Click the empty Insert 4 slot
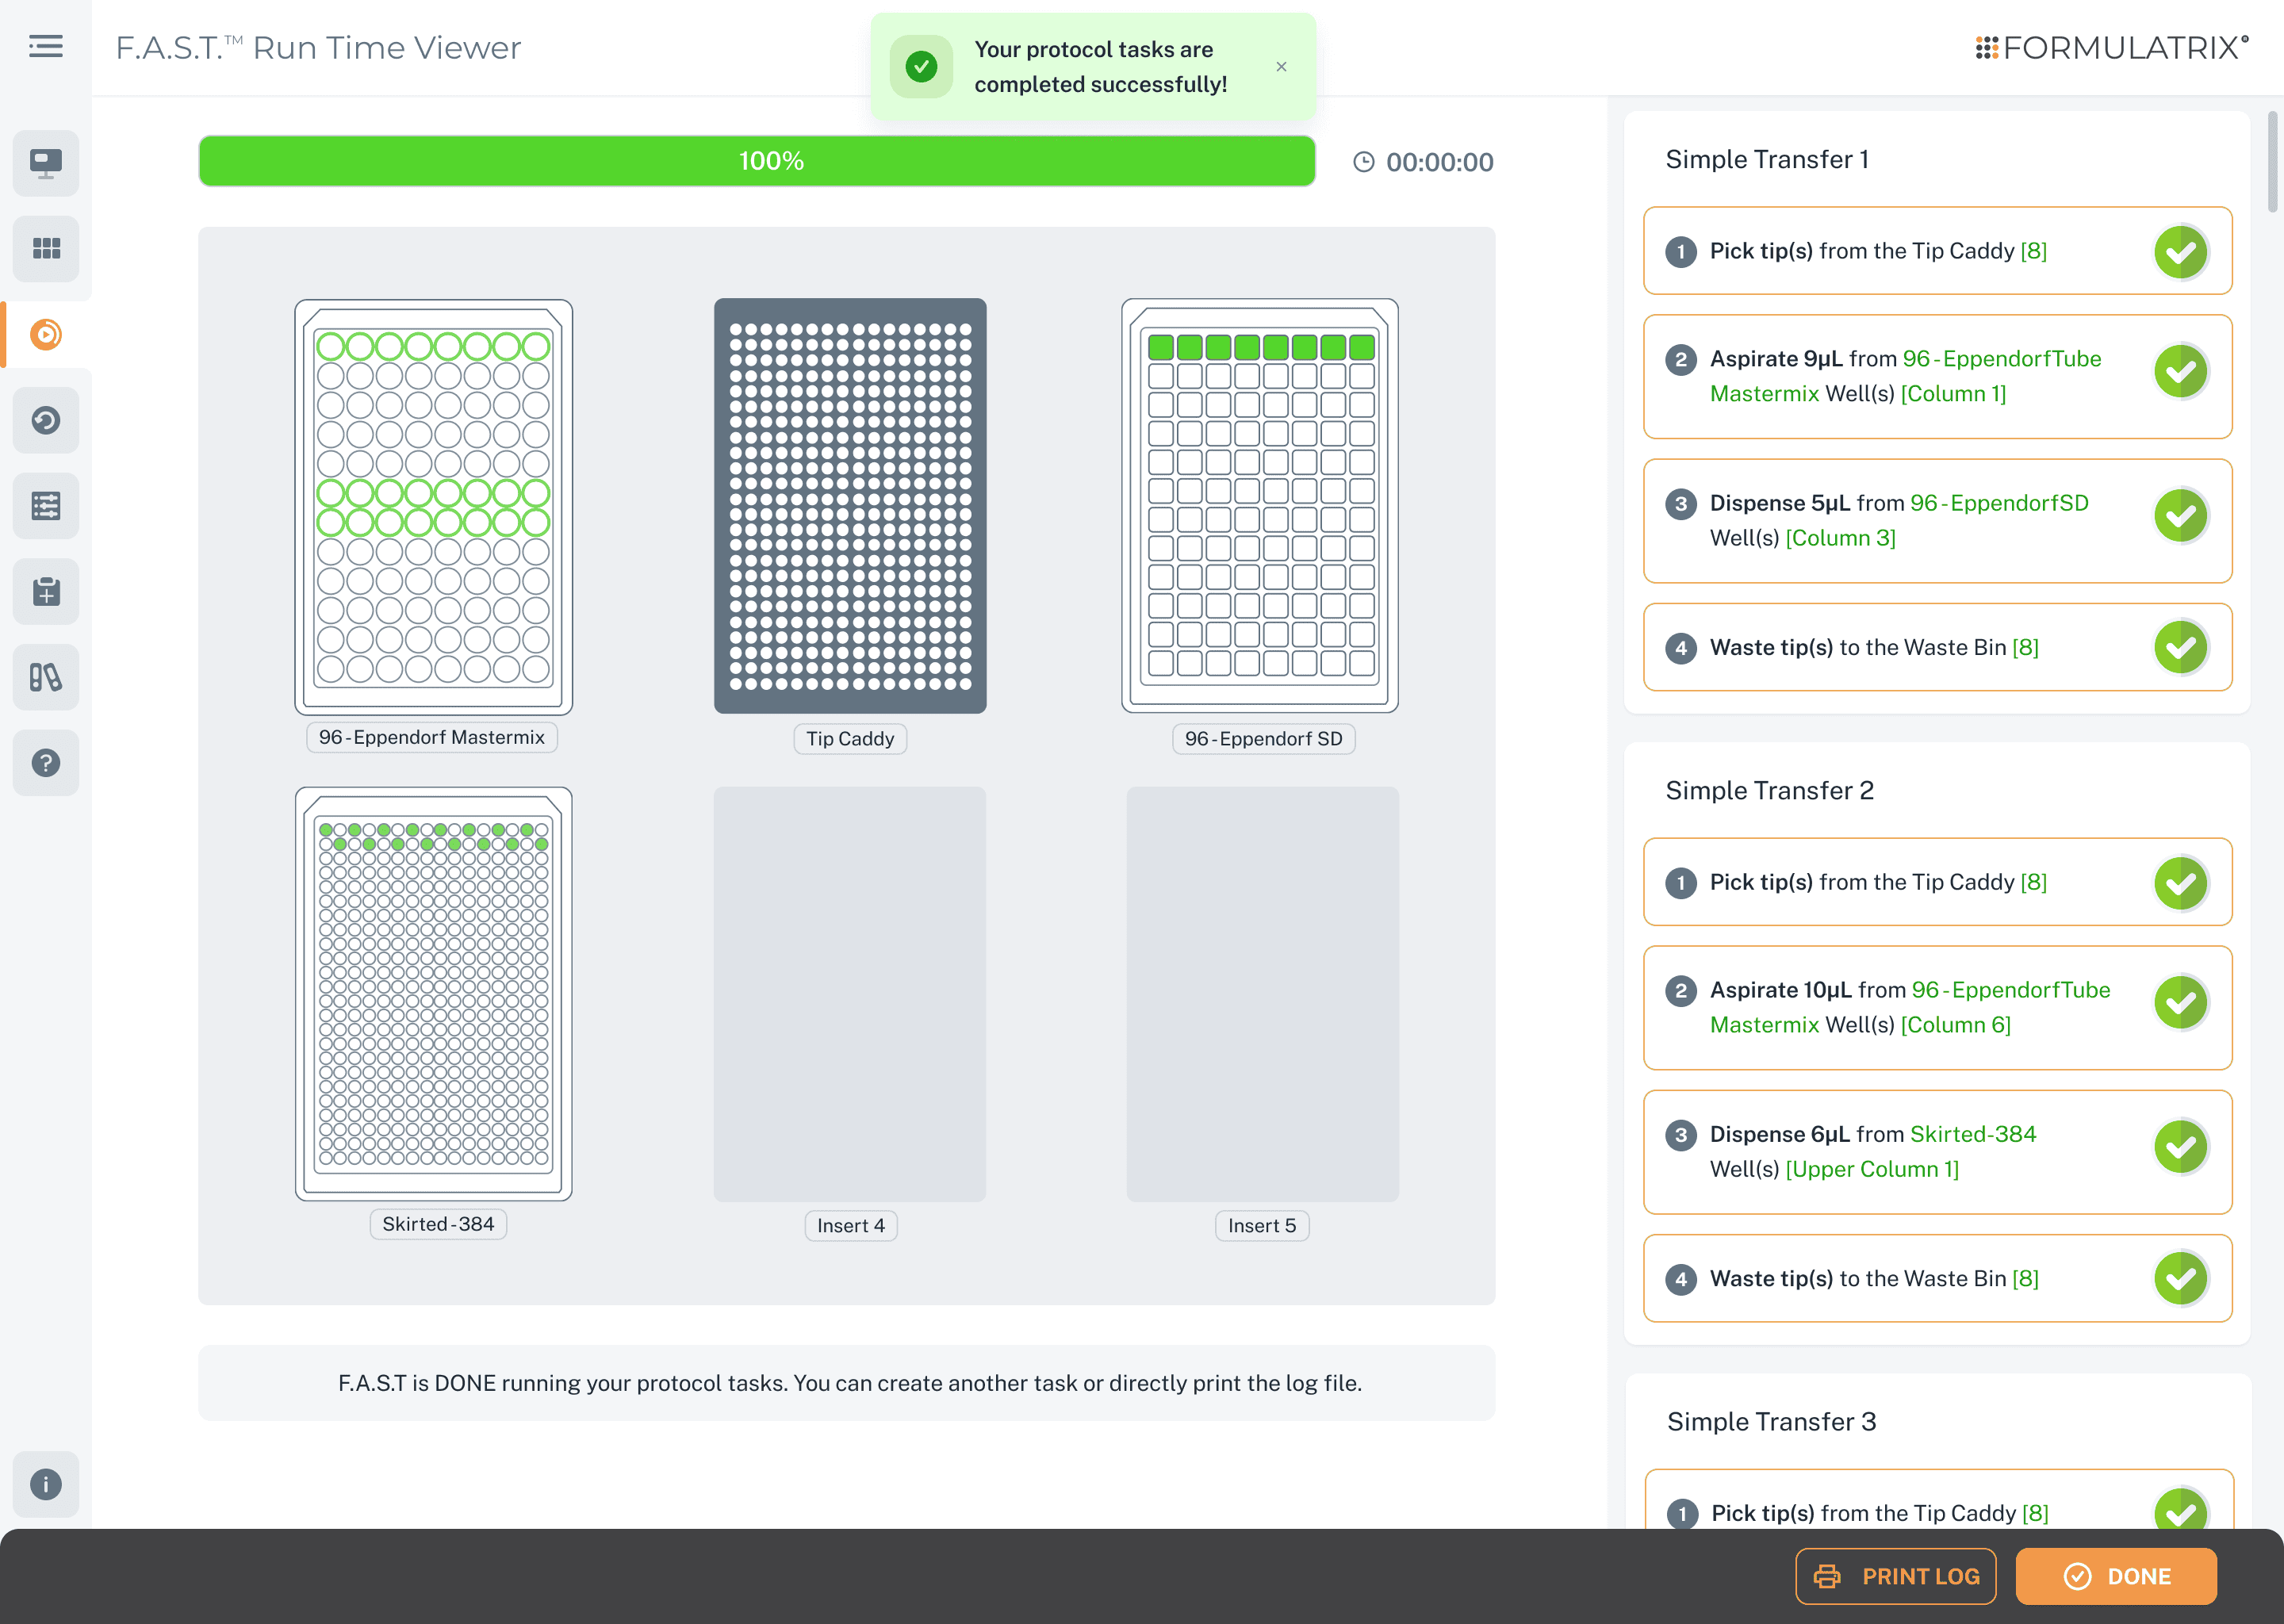This screenshot has height=1624, width=2284. pyautogui.click(x=850, y=993)
